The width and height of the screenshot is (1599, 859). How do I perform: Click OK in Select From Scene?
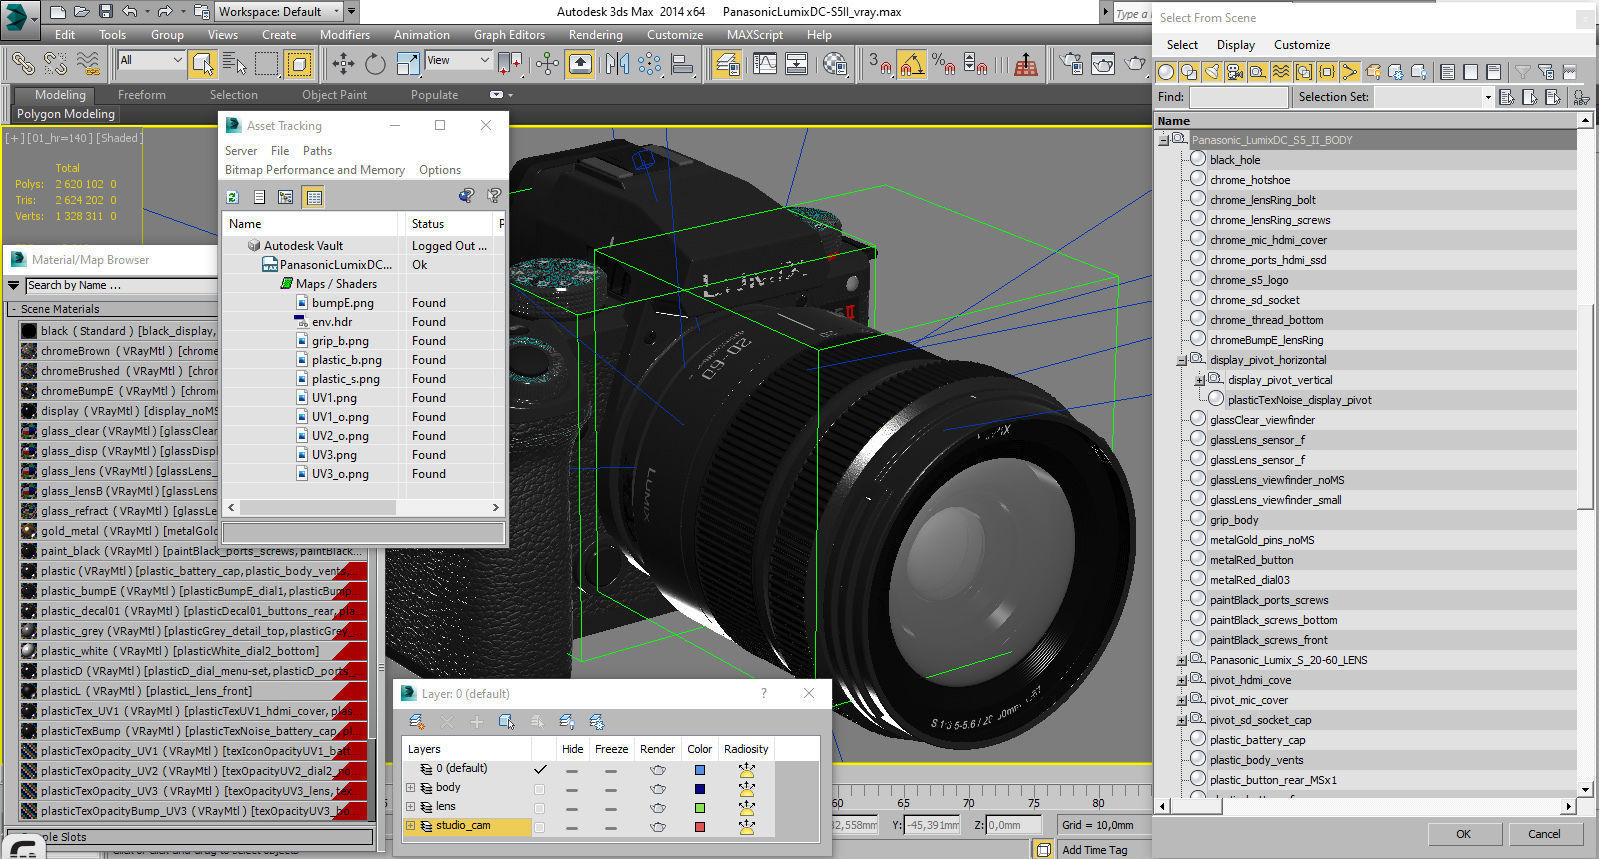coord(1463,834)
